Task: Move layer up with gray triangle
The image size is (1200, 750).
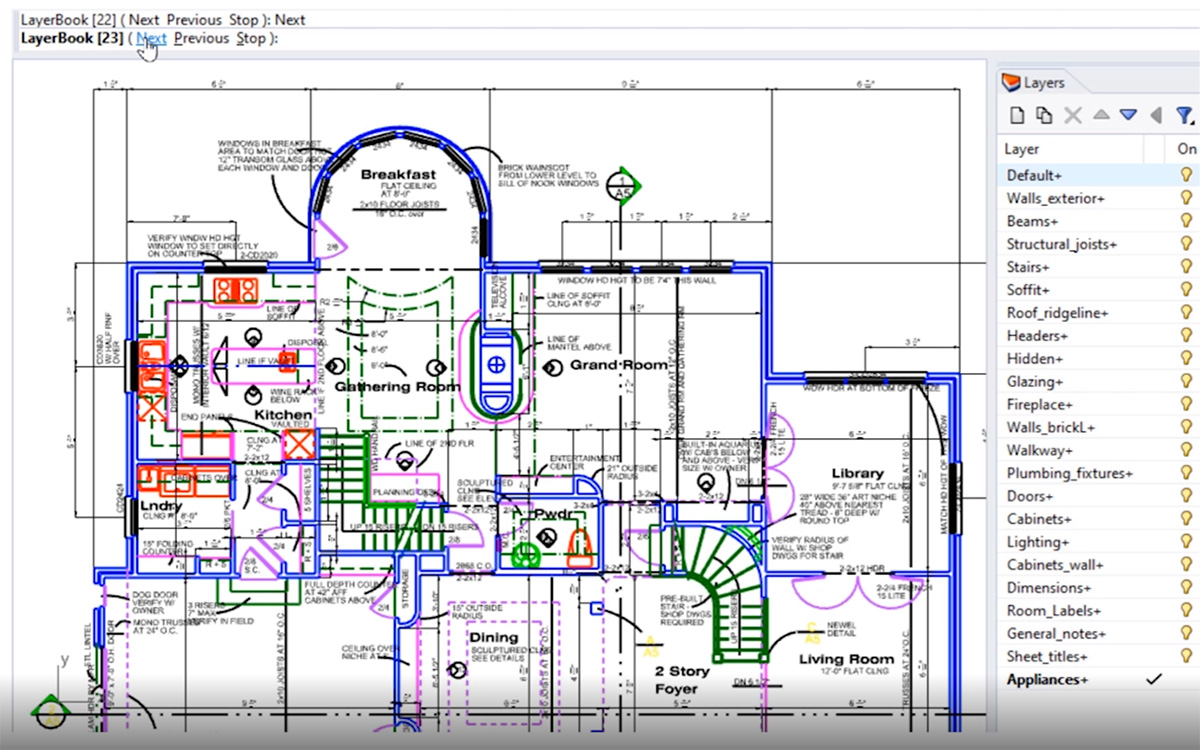Action: (x=1101, y=115)
